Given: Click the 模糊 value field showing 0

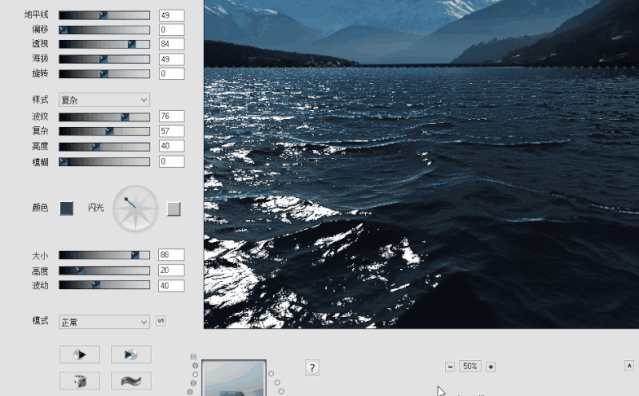Looking at the screenshot, I should [172, 161].
